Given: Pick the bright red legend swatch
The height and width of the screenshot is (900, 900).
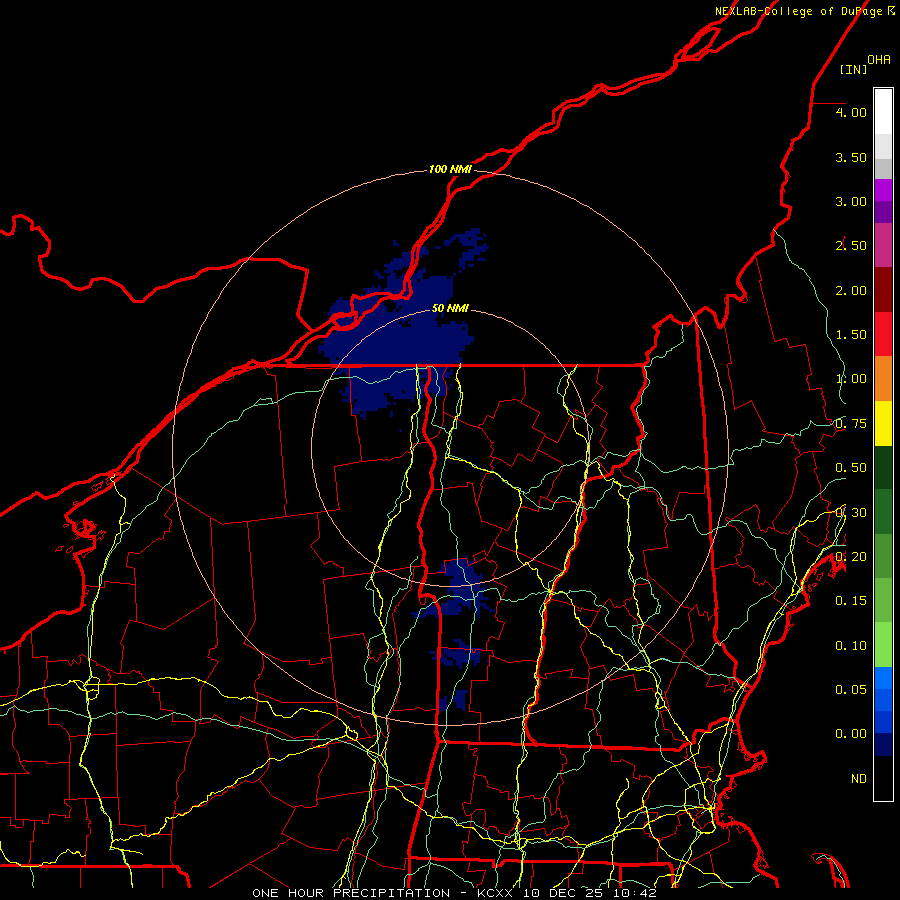Looking at the screenshot, I should coord(883,334).
